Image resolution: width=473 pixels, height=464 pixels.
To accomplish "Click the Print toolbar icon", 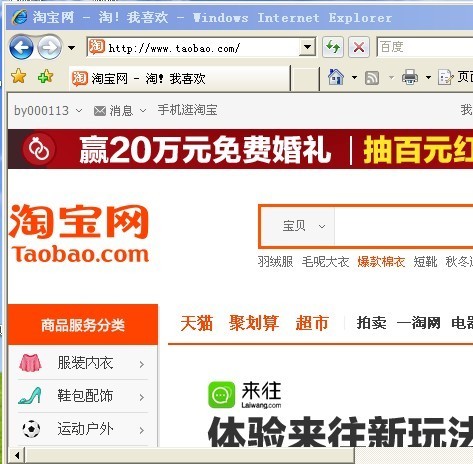I will click(410, 77).
